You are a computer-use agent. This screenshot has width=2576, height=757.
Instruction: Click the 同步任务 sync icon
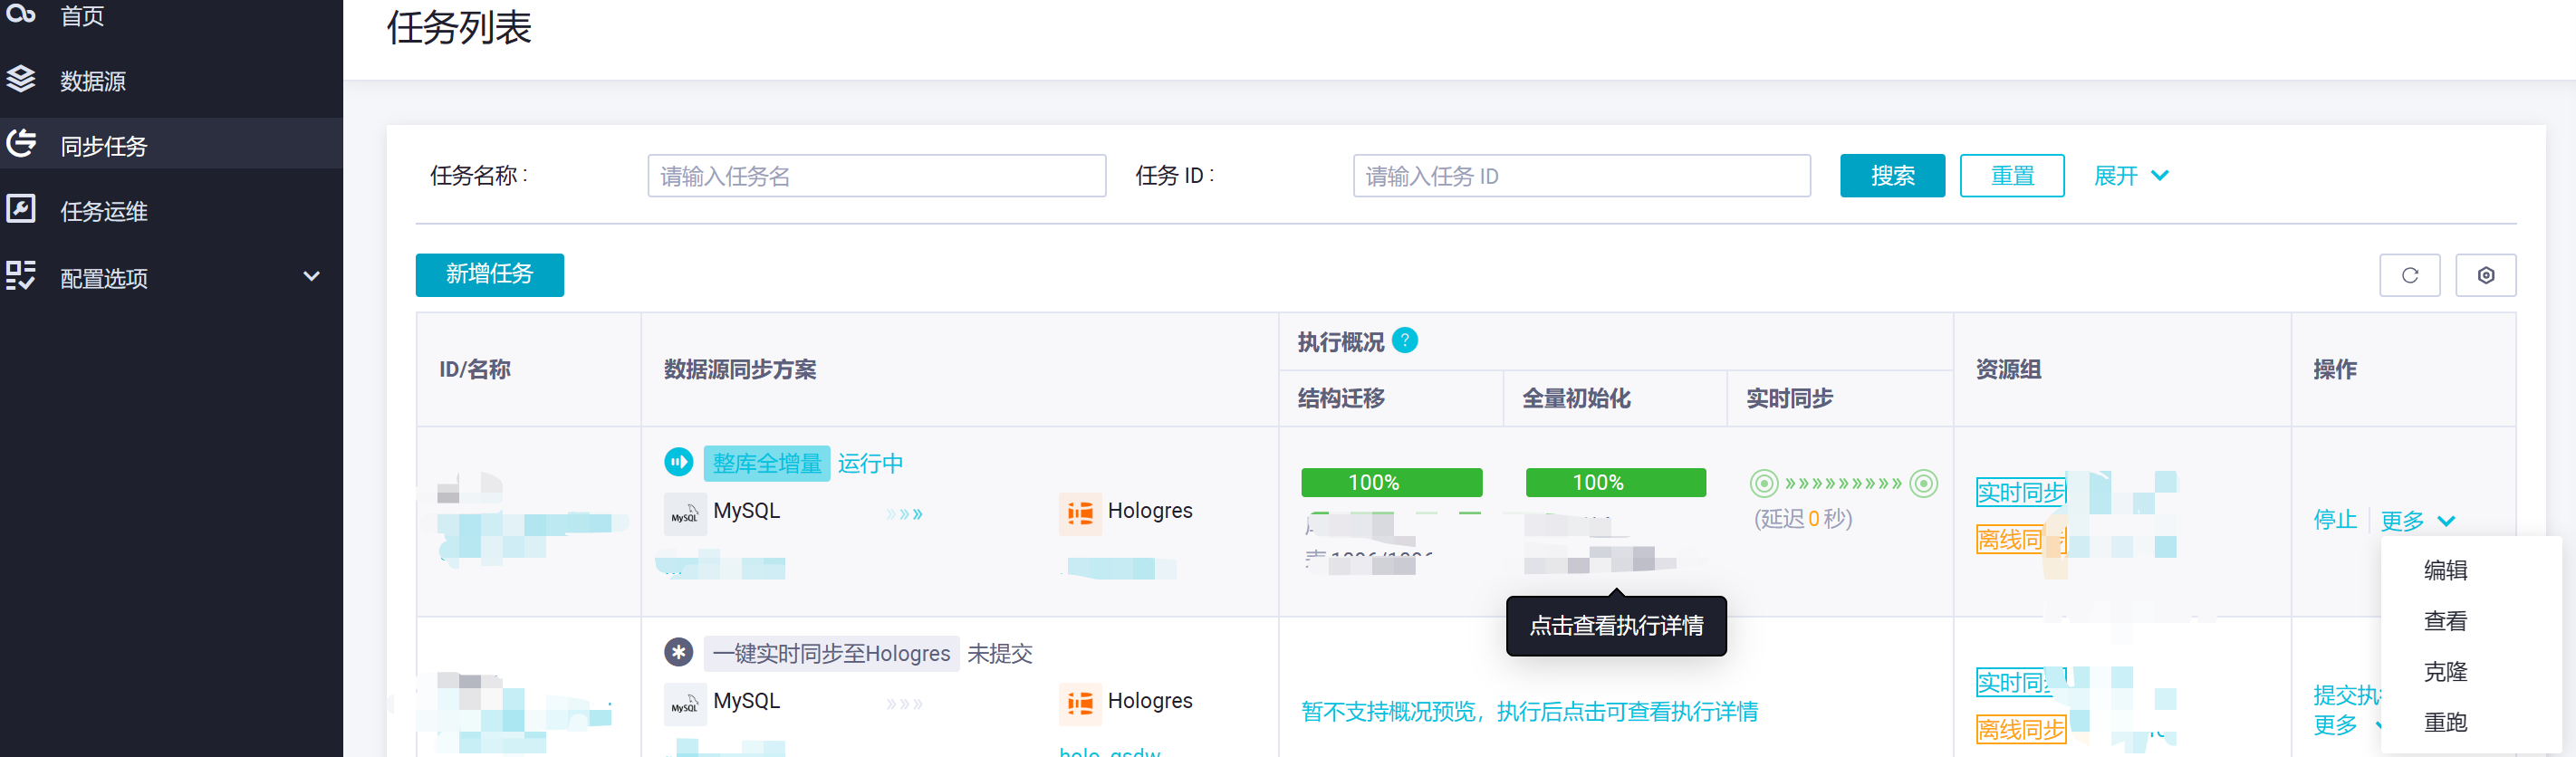pyautogui.click(x=20, y=144)
